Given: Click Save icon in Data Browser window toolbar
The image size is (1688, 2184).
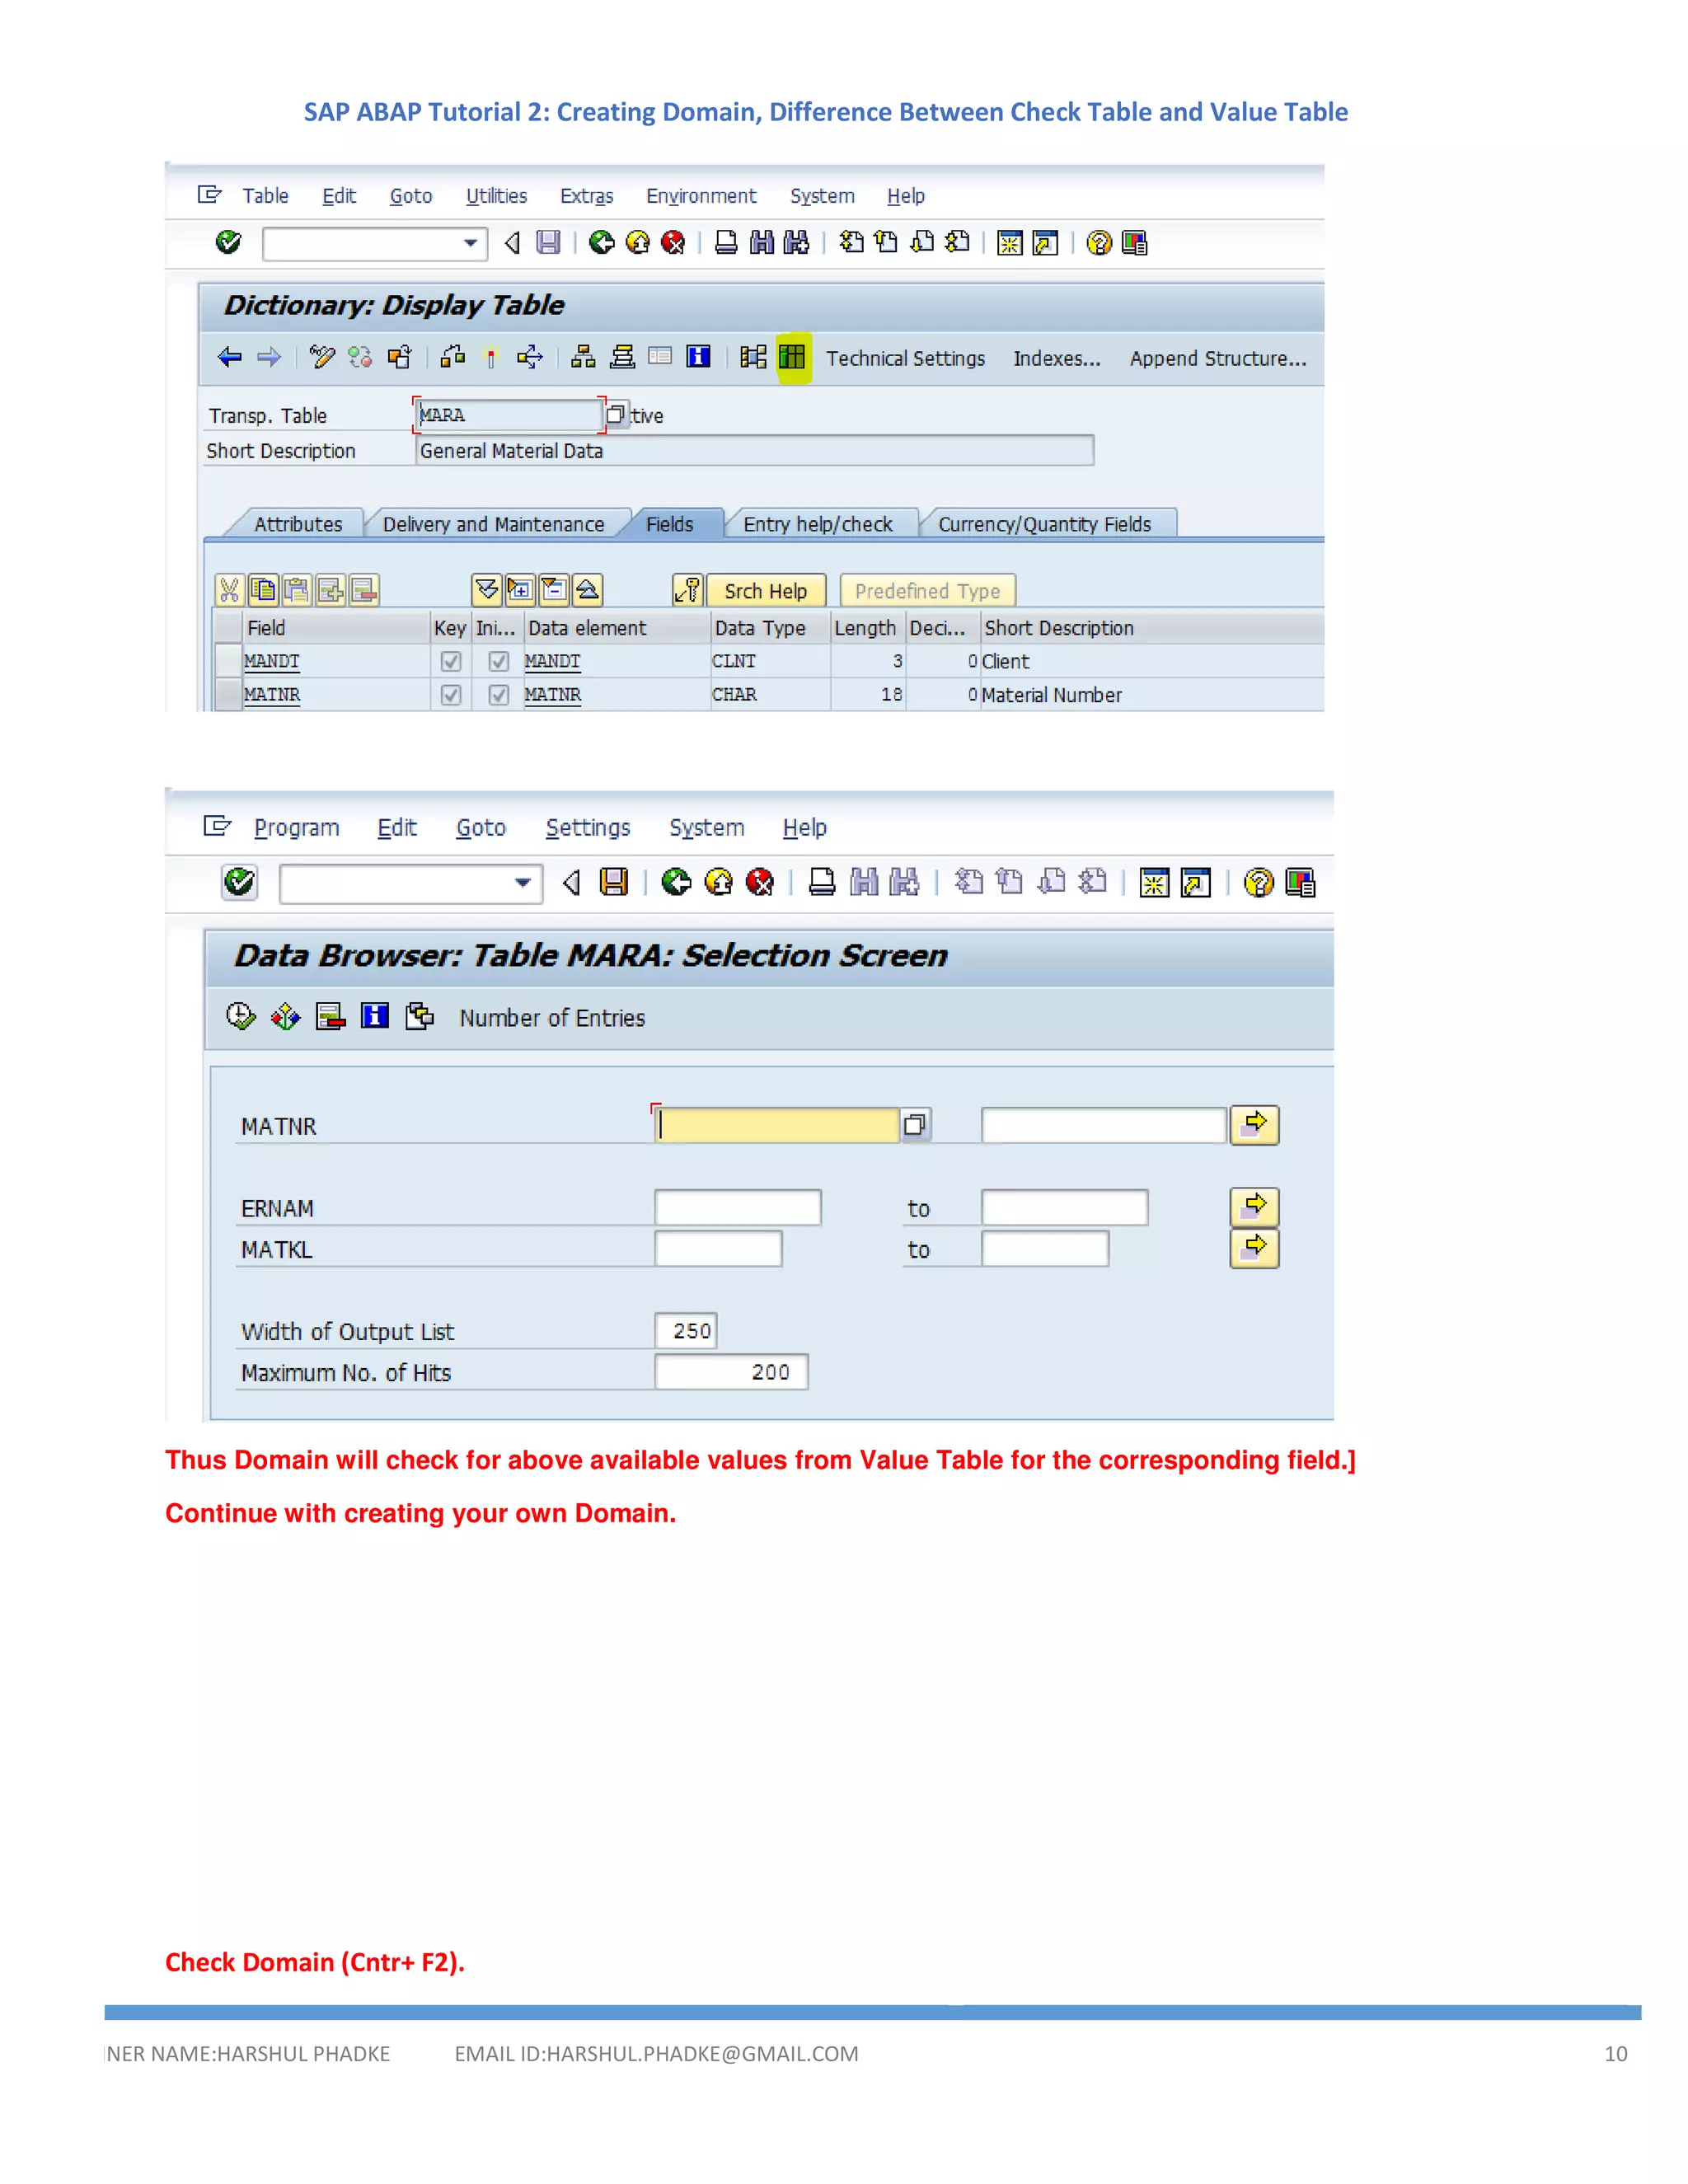Looking at the screenshot, I should 614,882.
